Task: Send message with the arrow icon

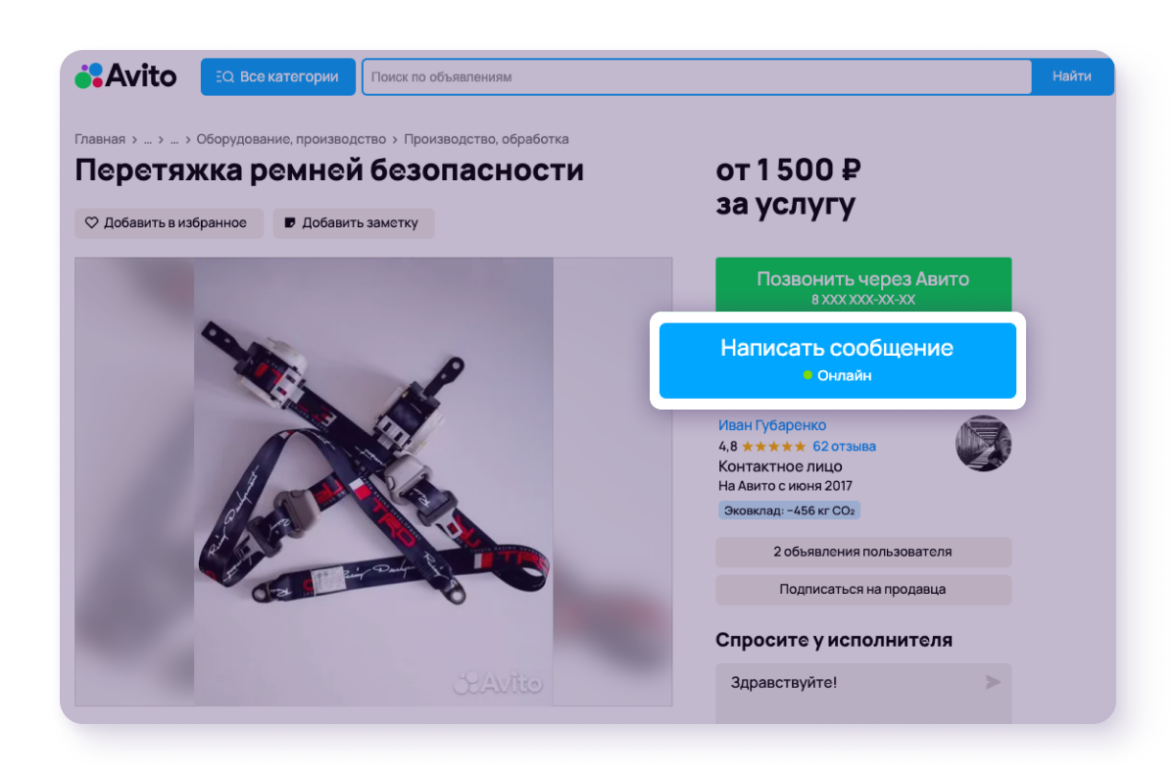Action: tap(992, 682)
